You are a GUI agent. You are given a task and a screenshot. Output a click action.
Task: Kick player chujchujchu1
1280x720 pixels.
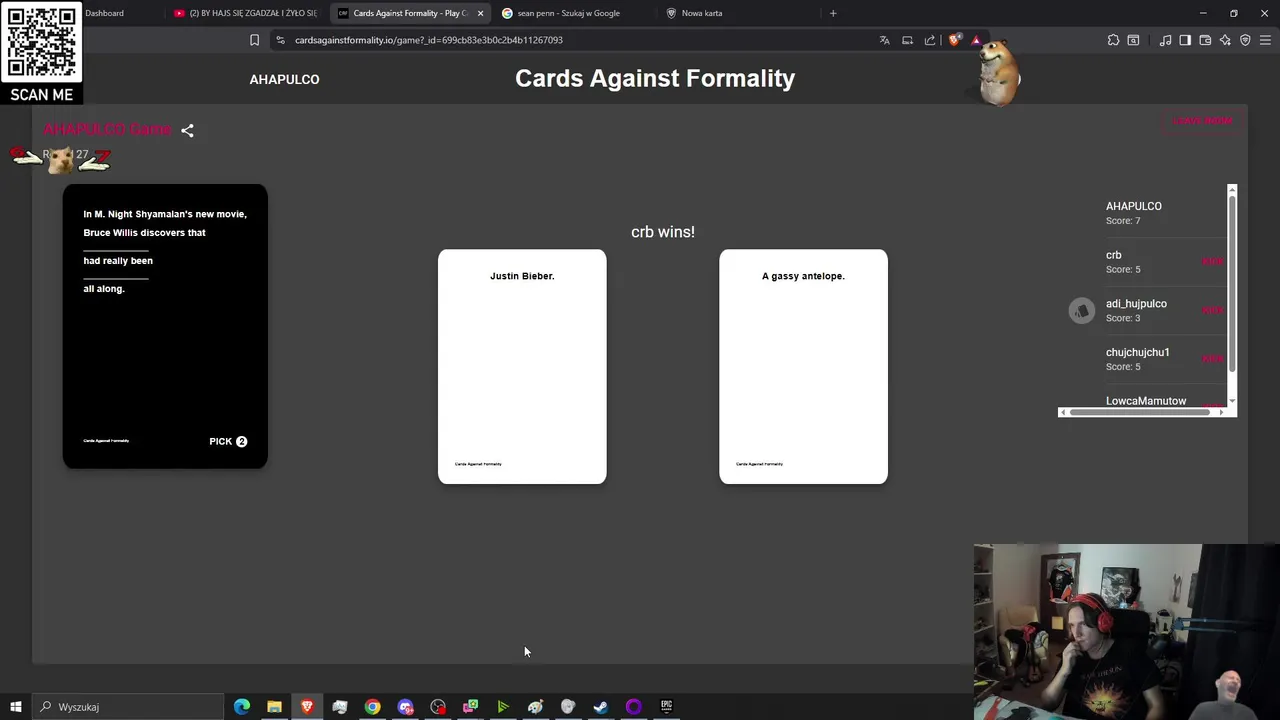pyautogui.click(x=1212, y=359)
